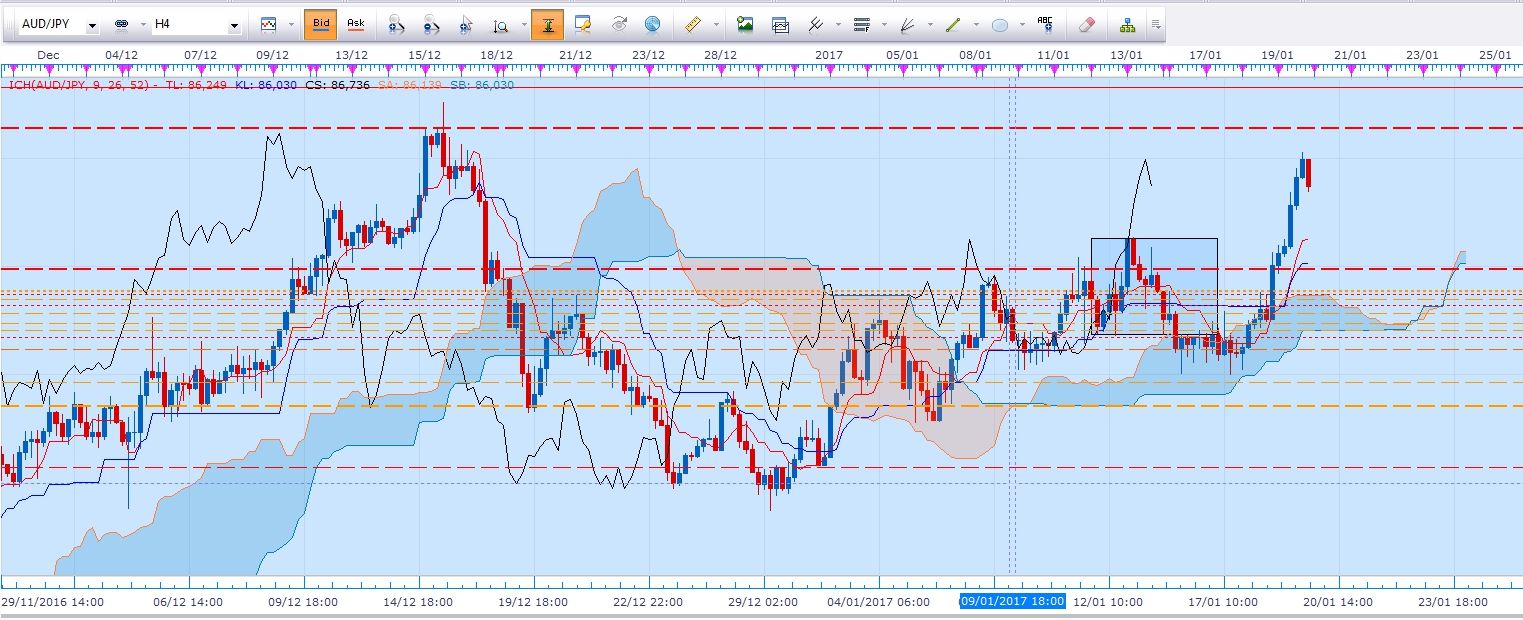Click the zoom in magnifier icon
Screen dimensions: 1523x620
pyautogui.click(x=396, y=23)
